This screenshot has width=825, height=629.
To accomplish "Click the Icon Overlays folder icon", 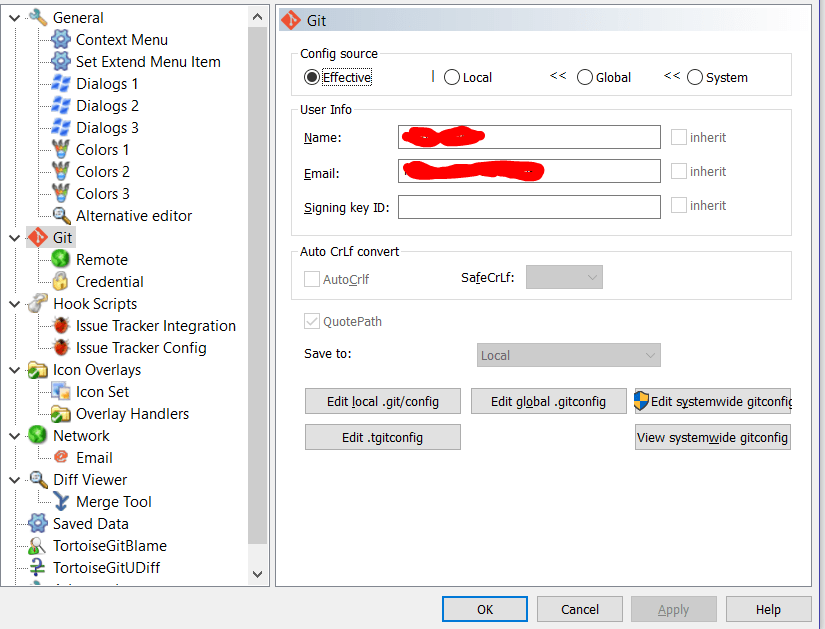I will [38, 370].
